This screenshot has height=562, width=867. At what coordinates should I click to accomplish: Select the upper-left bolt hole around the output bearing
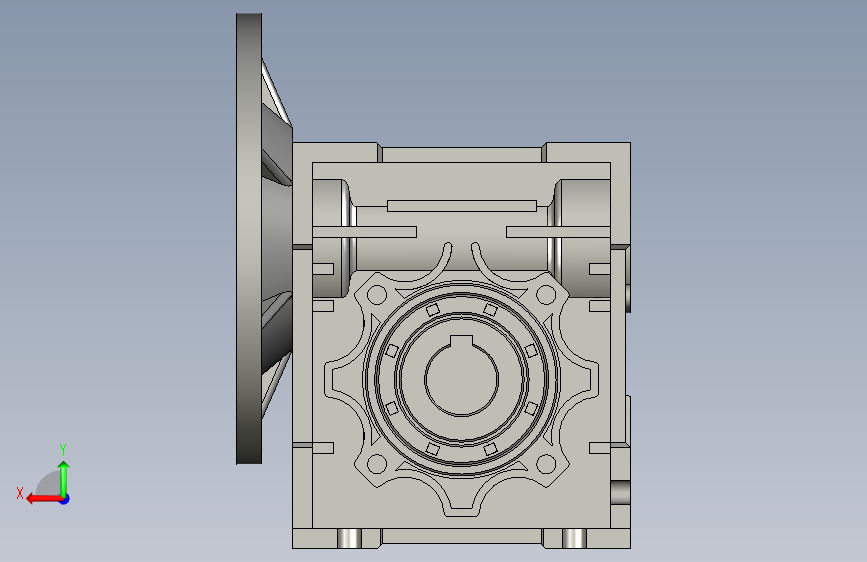point(377,295)
